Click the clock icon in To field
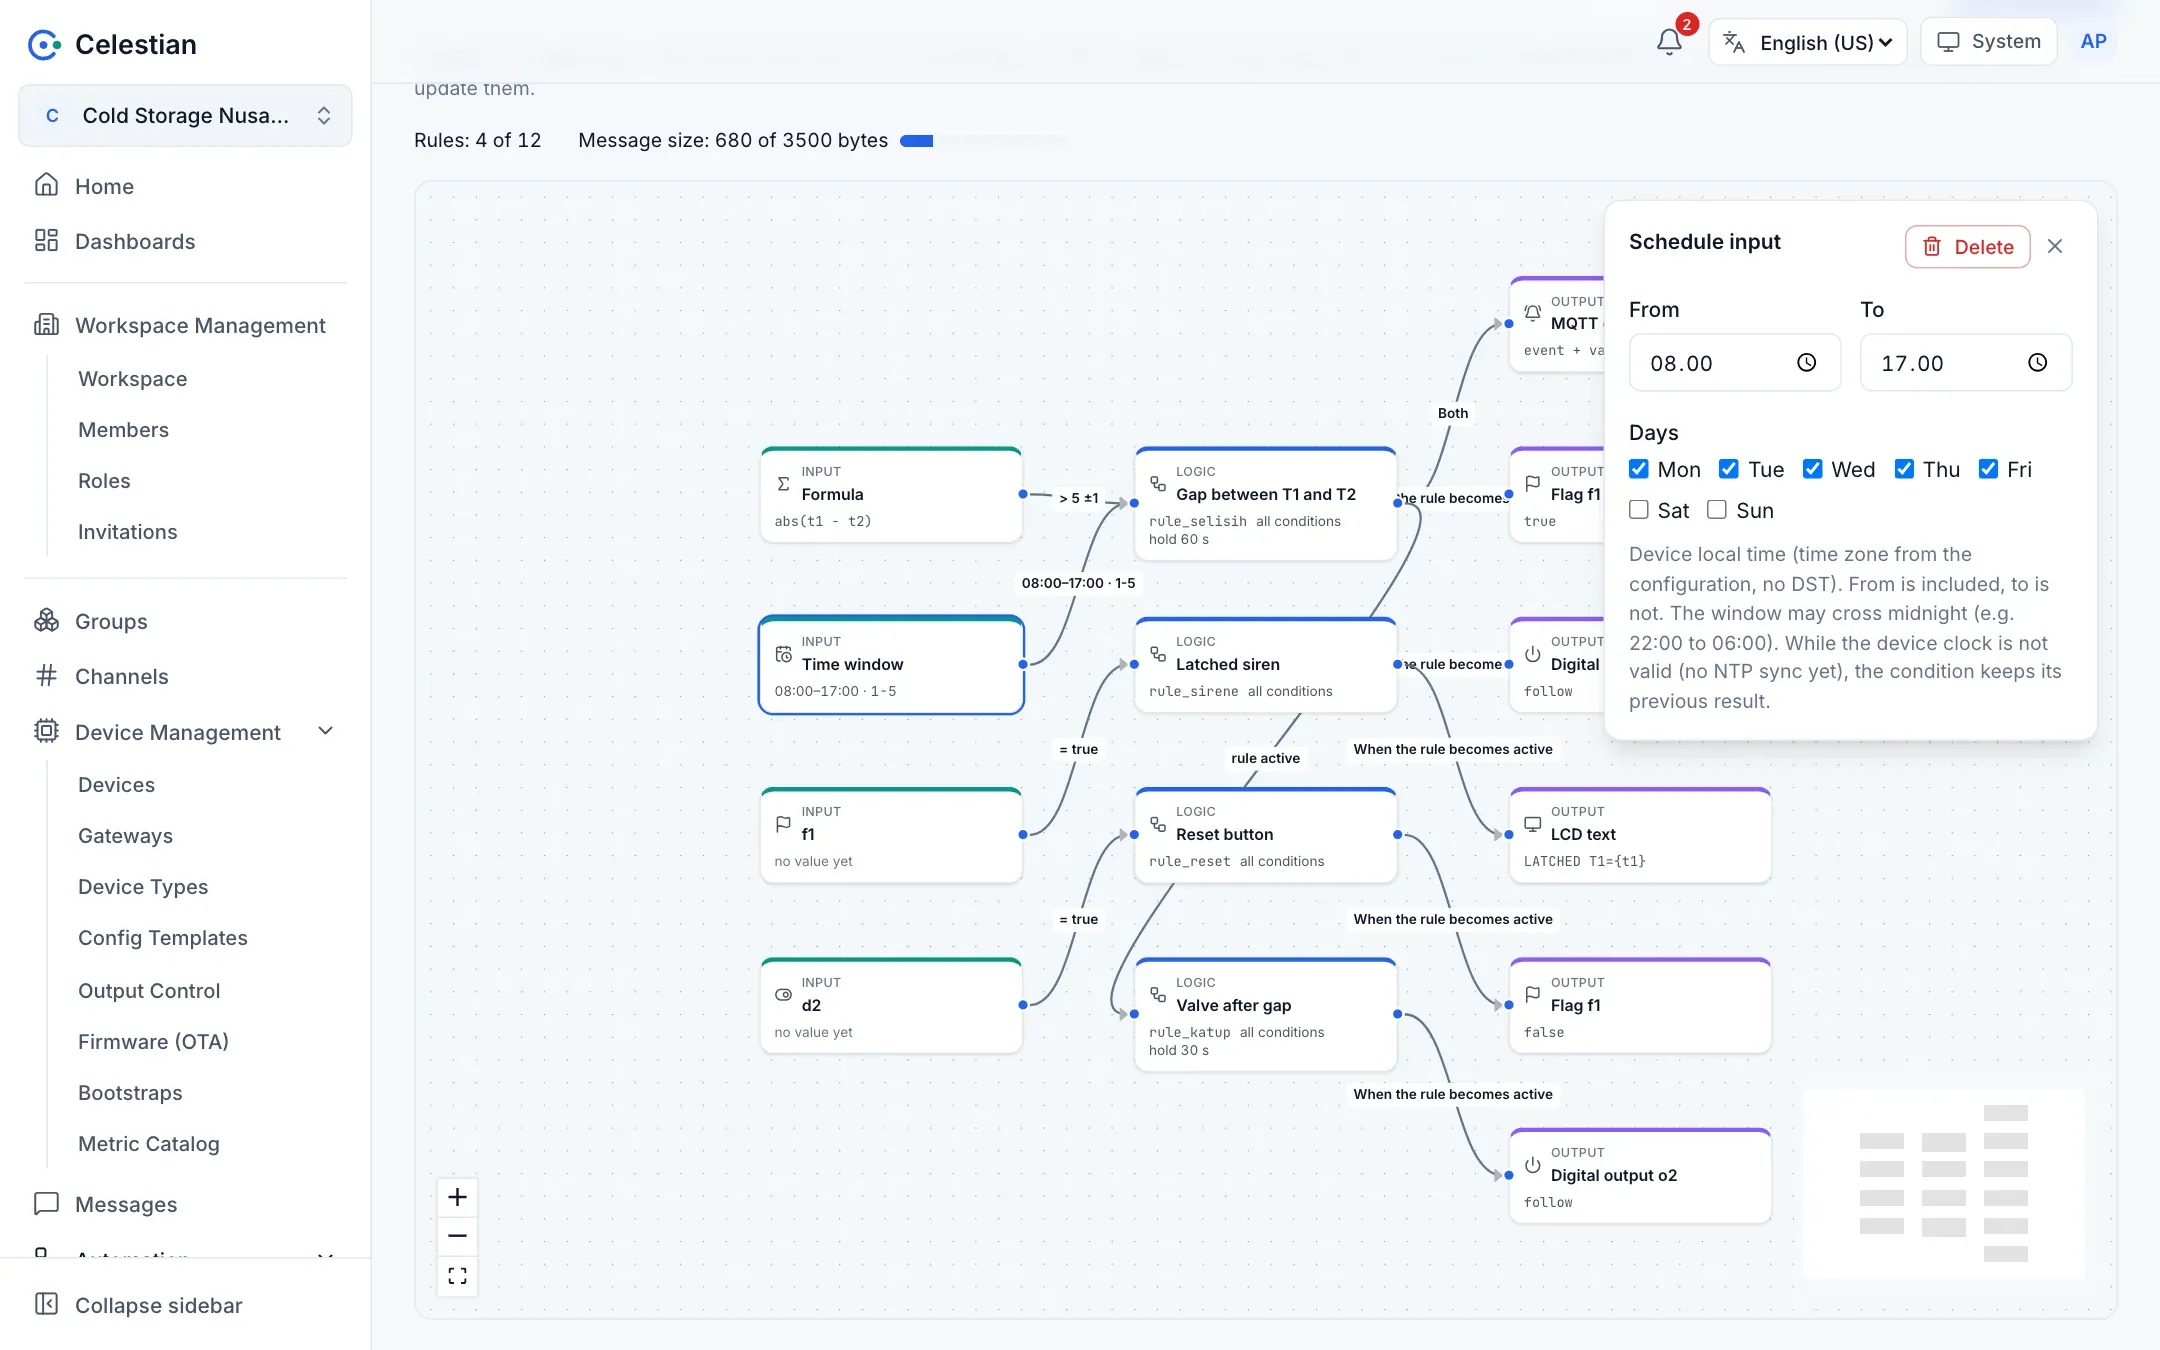This screenshot has width=2160, height=1350. tap(2037, 363)
